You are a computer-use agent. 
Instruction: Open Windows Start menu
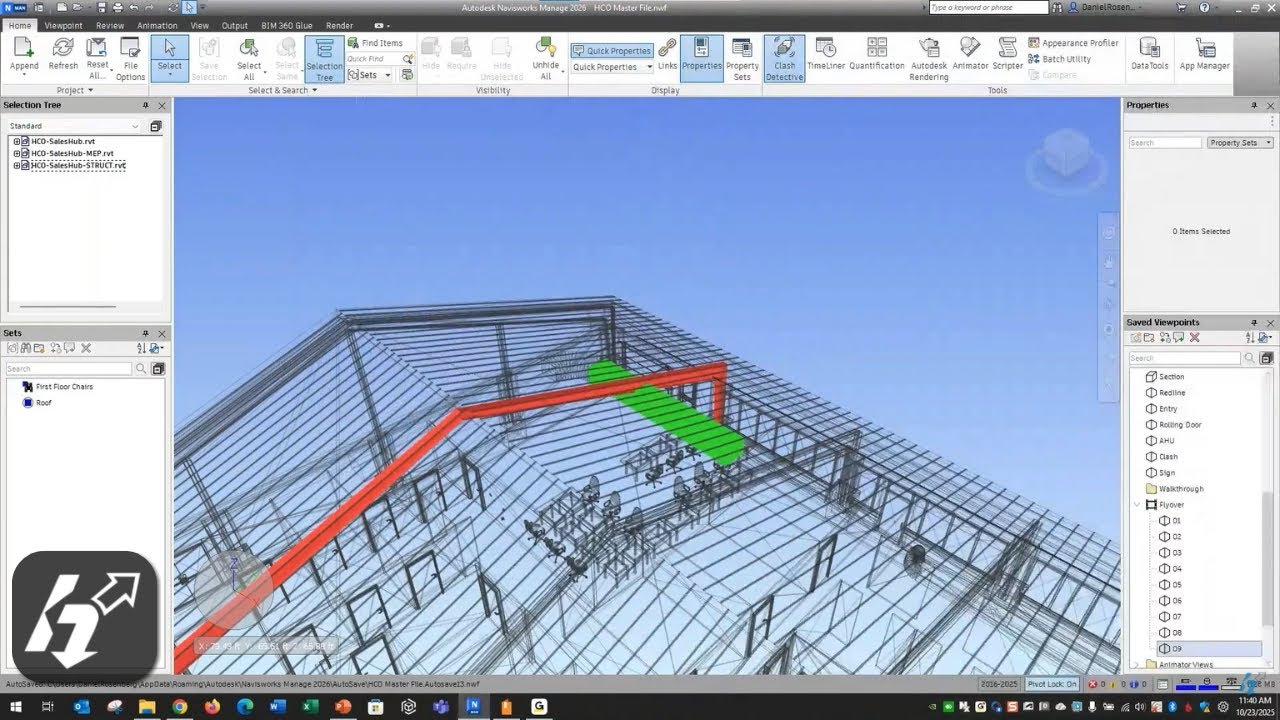[x=15, y=706]
